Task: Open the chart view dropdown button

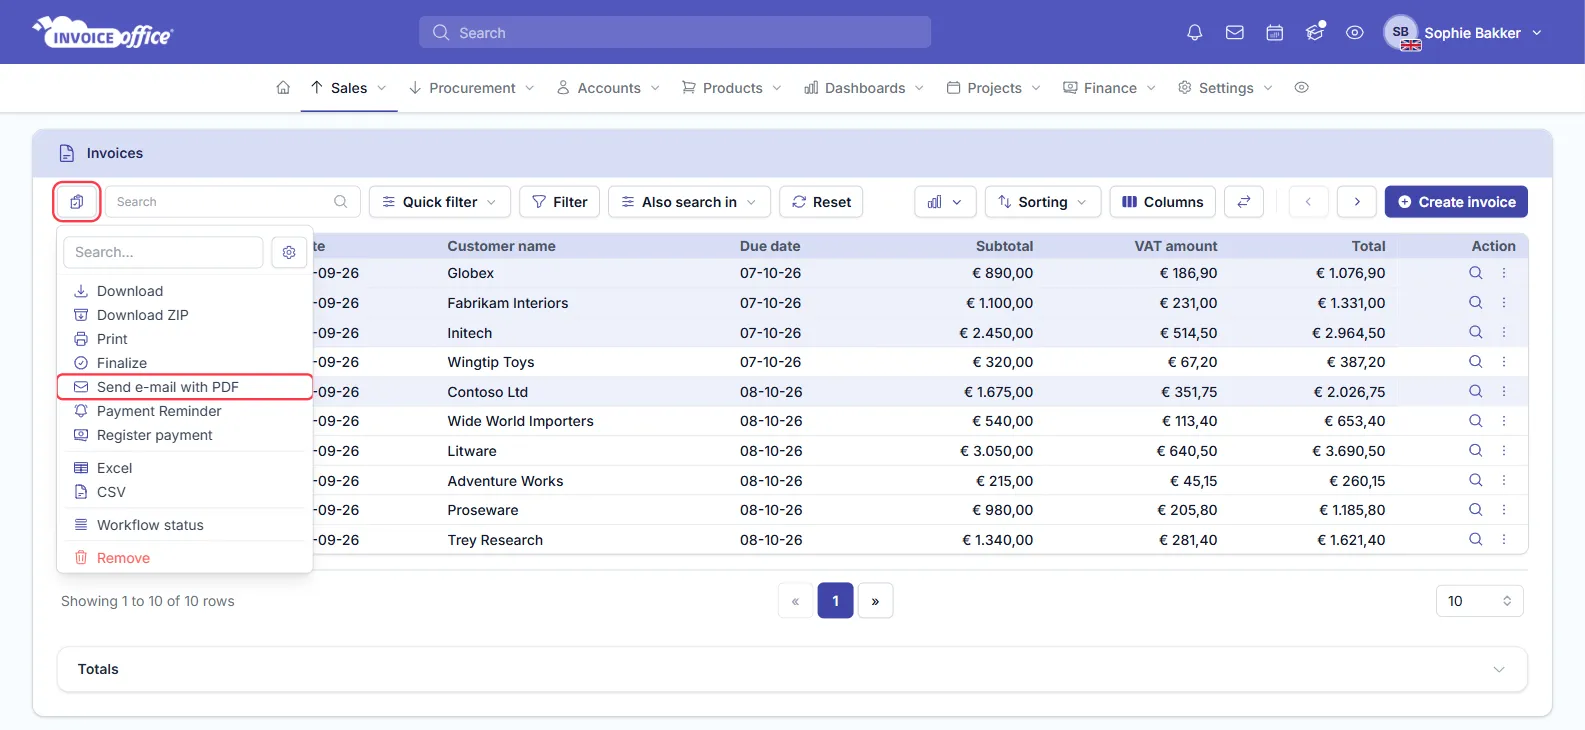Action: [x=945, y=202]
